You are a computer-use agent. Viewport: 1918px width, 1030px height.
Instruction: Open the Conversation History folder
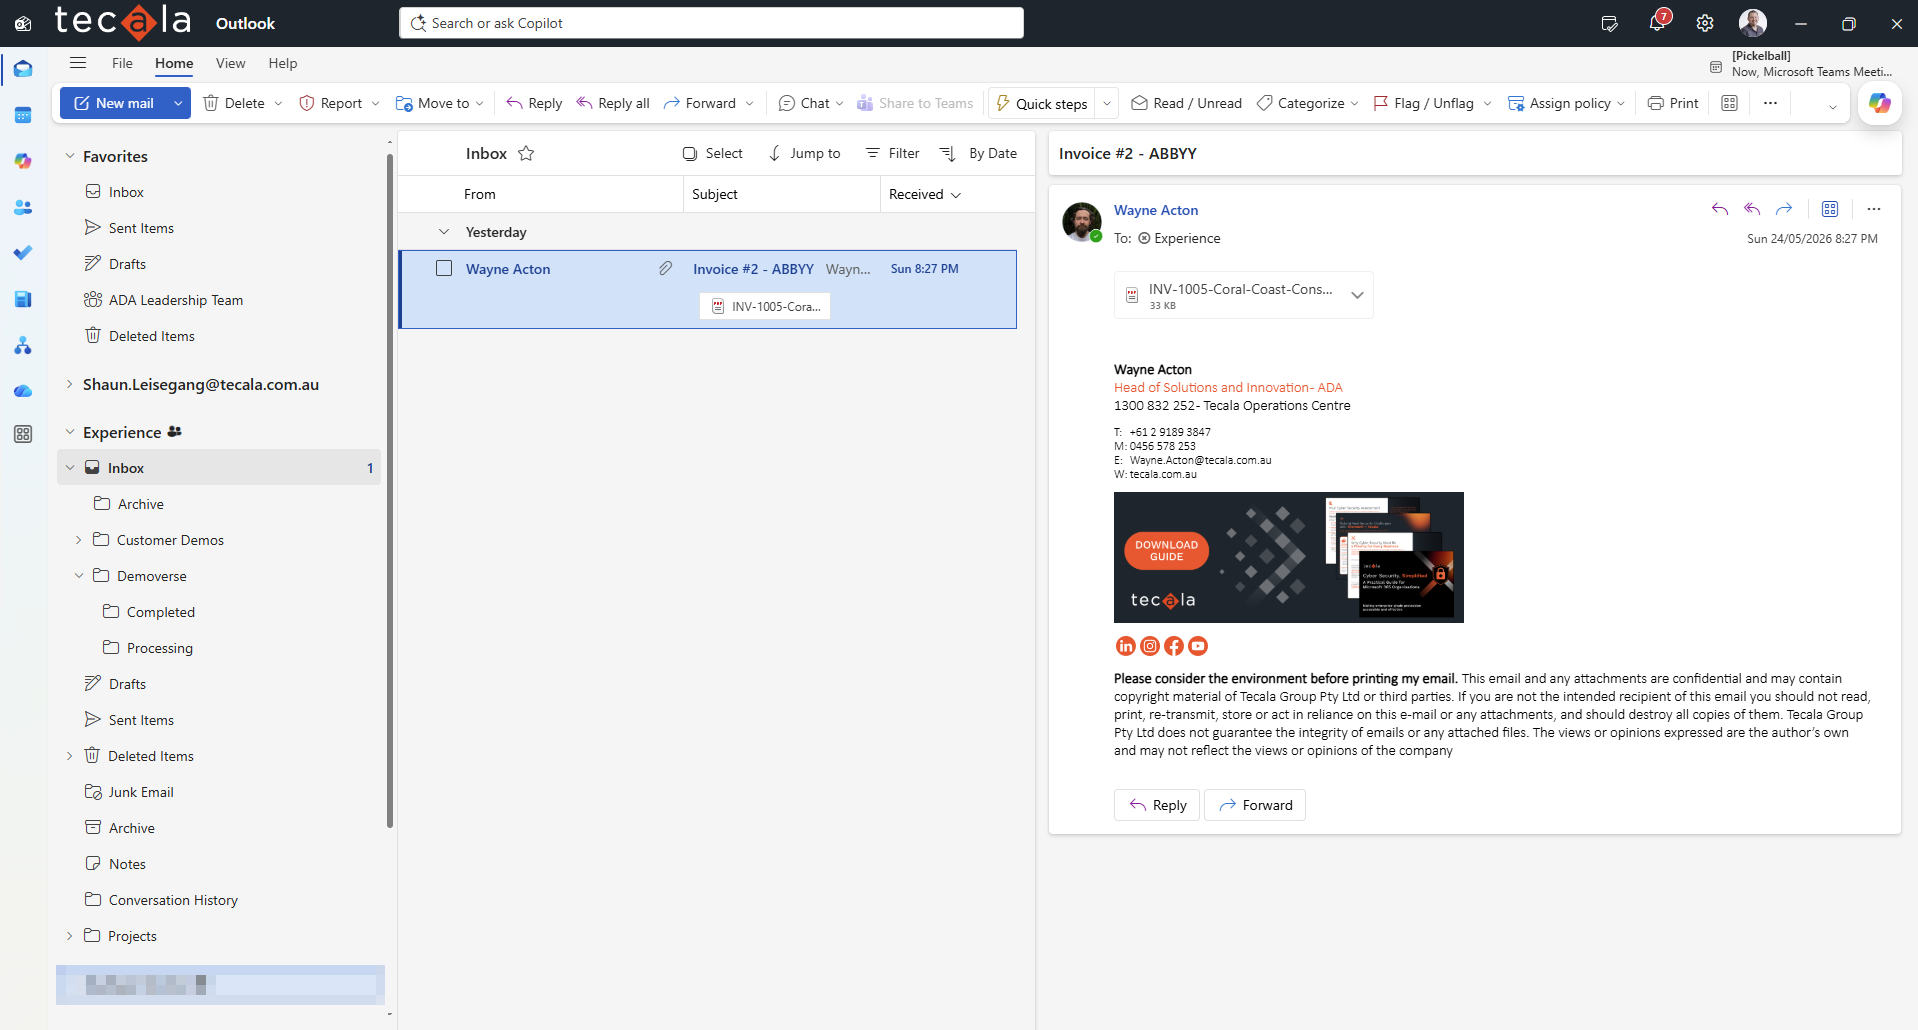[x=173, y=900]
